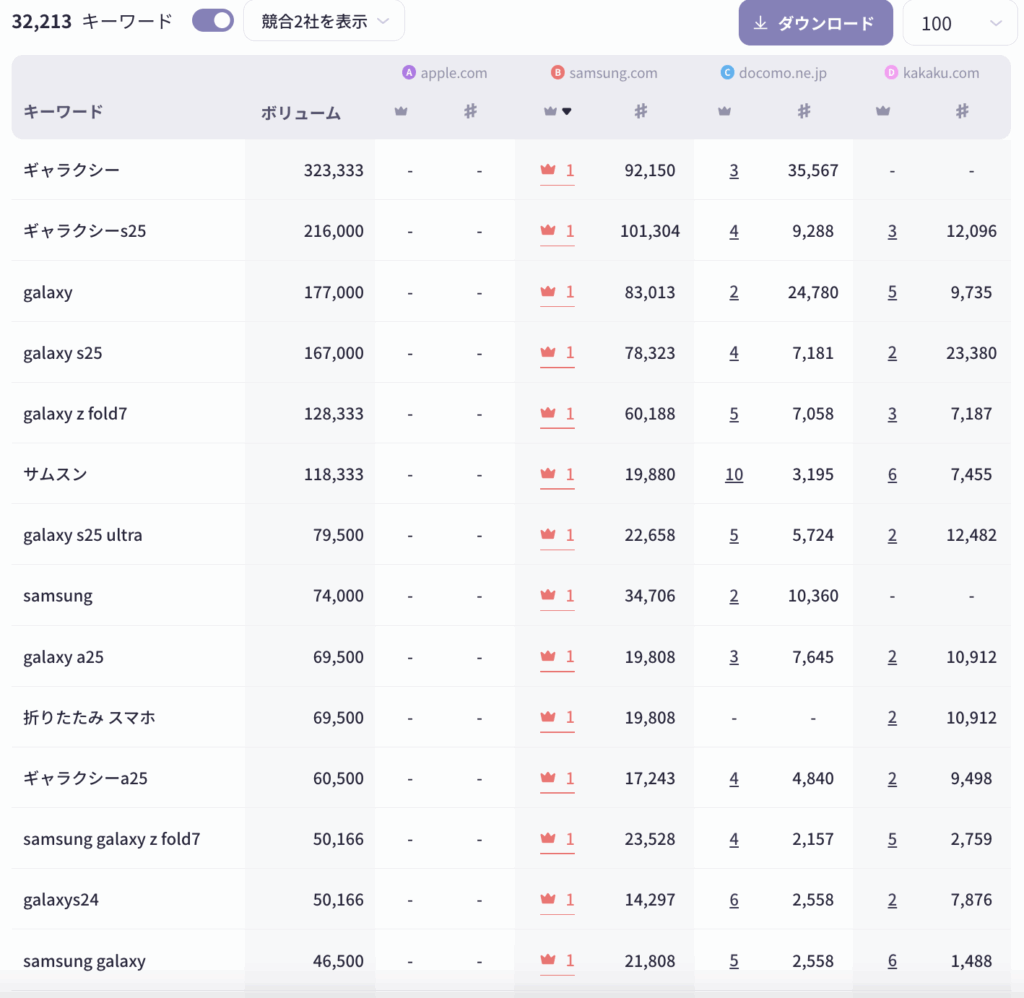Image resolution: width=1024 pixels, height=998 pixels.
Task: Click hash icon under docomo.ne.jp column
Action: tap(803, 112)
